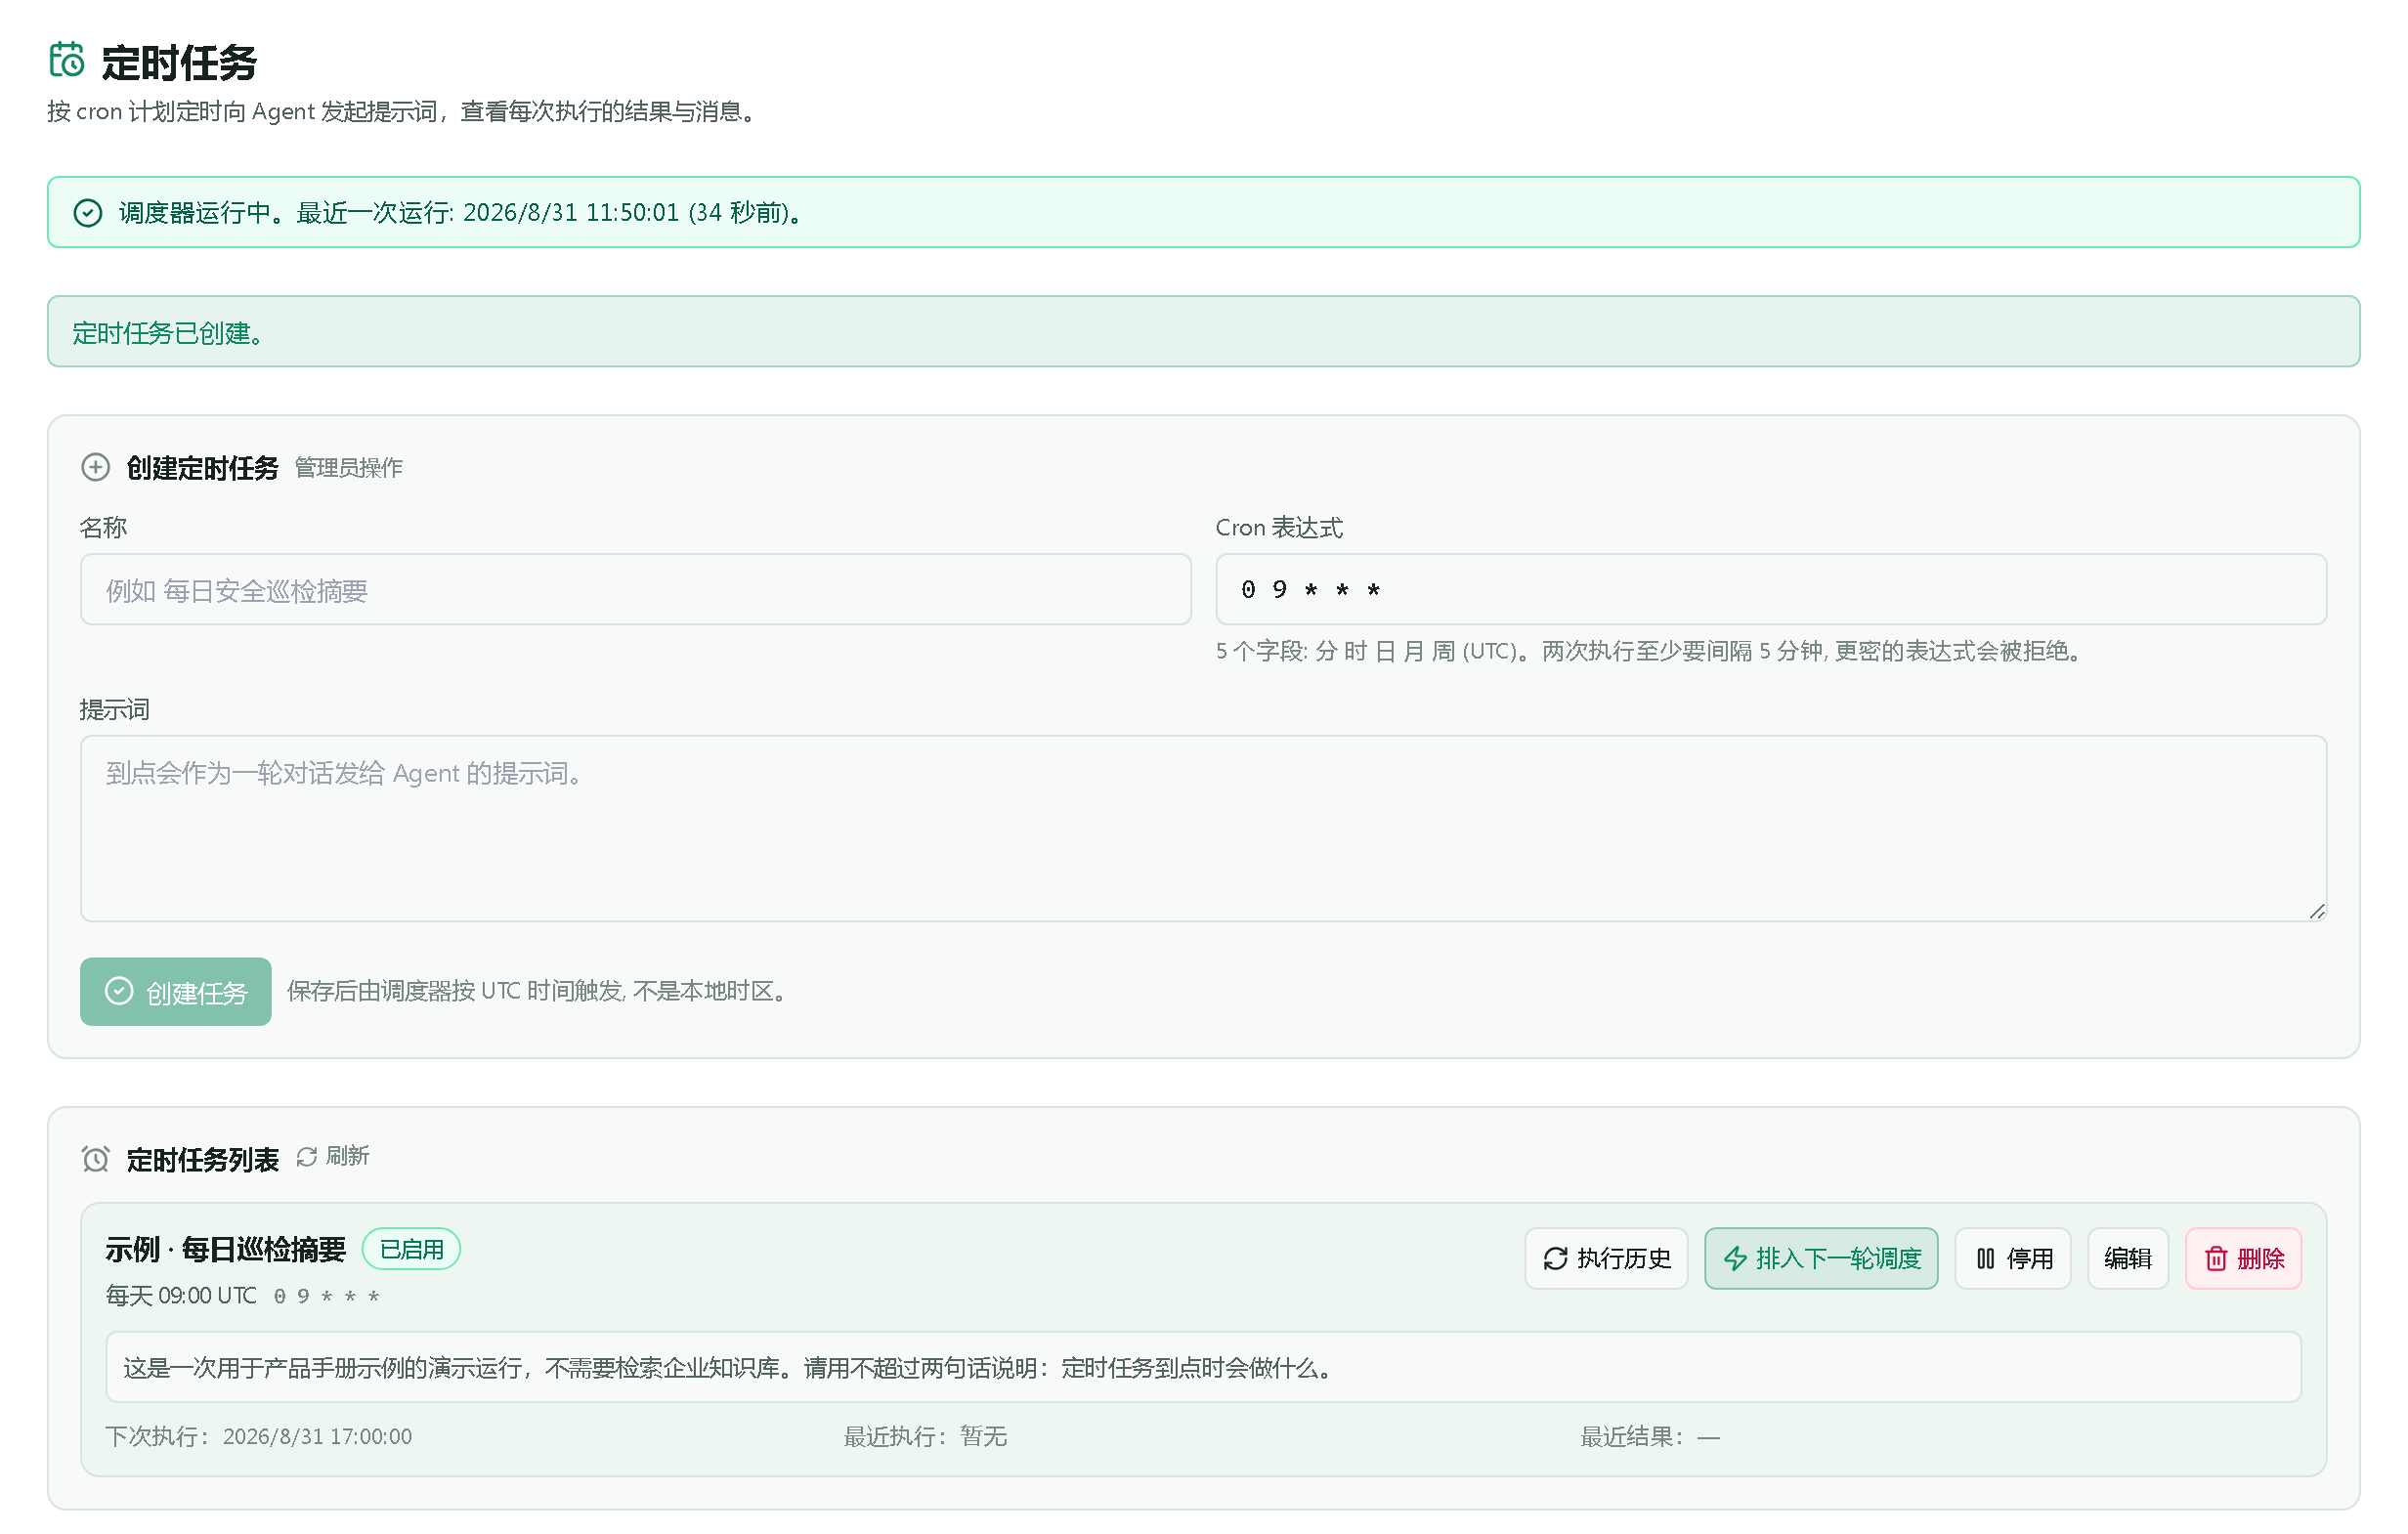Grab the textarea resize handle corner
This screenshot has width=2408, height=1534.
(x=2316, y=911)
